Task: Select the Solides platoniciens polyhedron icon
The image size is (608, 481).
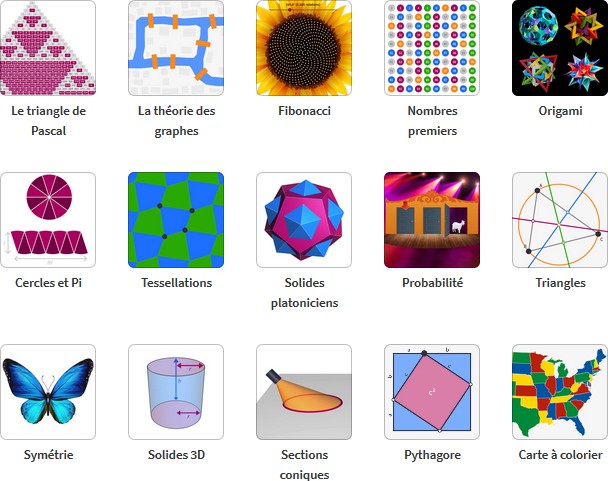Action: point(304,220)
